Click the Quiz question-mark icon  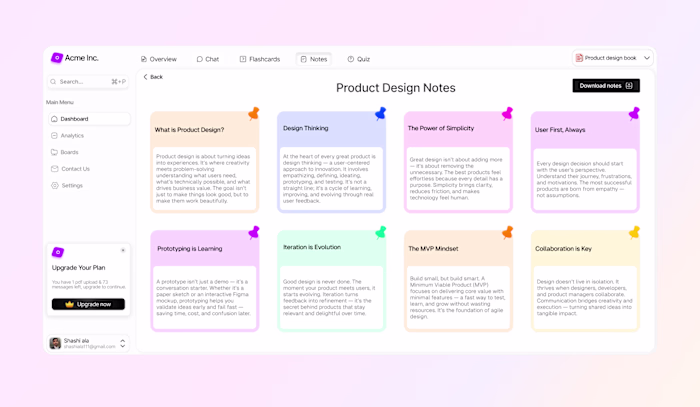351,59
